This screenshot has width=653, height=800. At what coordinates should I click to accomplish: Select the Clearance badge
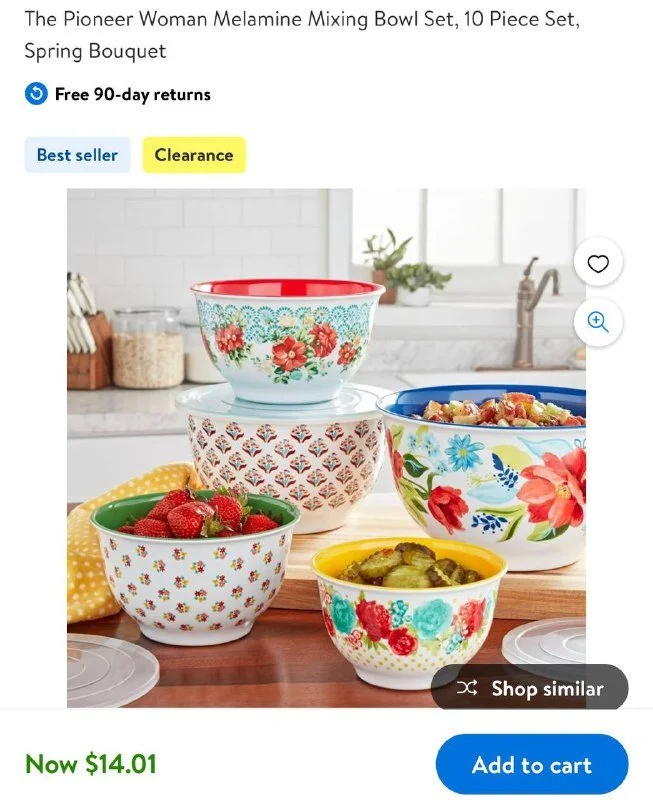pyautogui.click(x=194, y=155)
